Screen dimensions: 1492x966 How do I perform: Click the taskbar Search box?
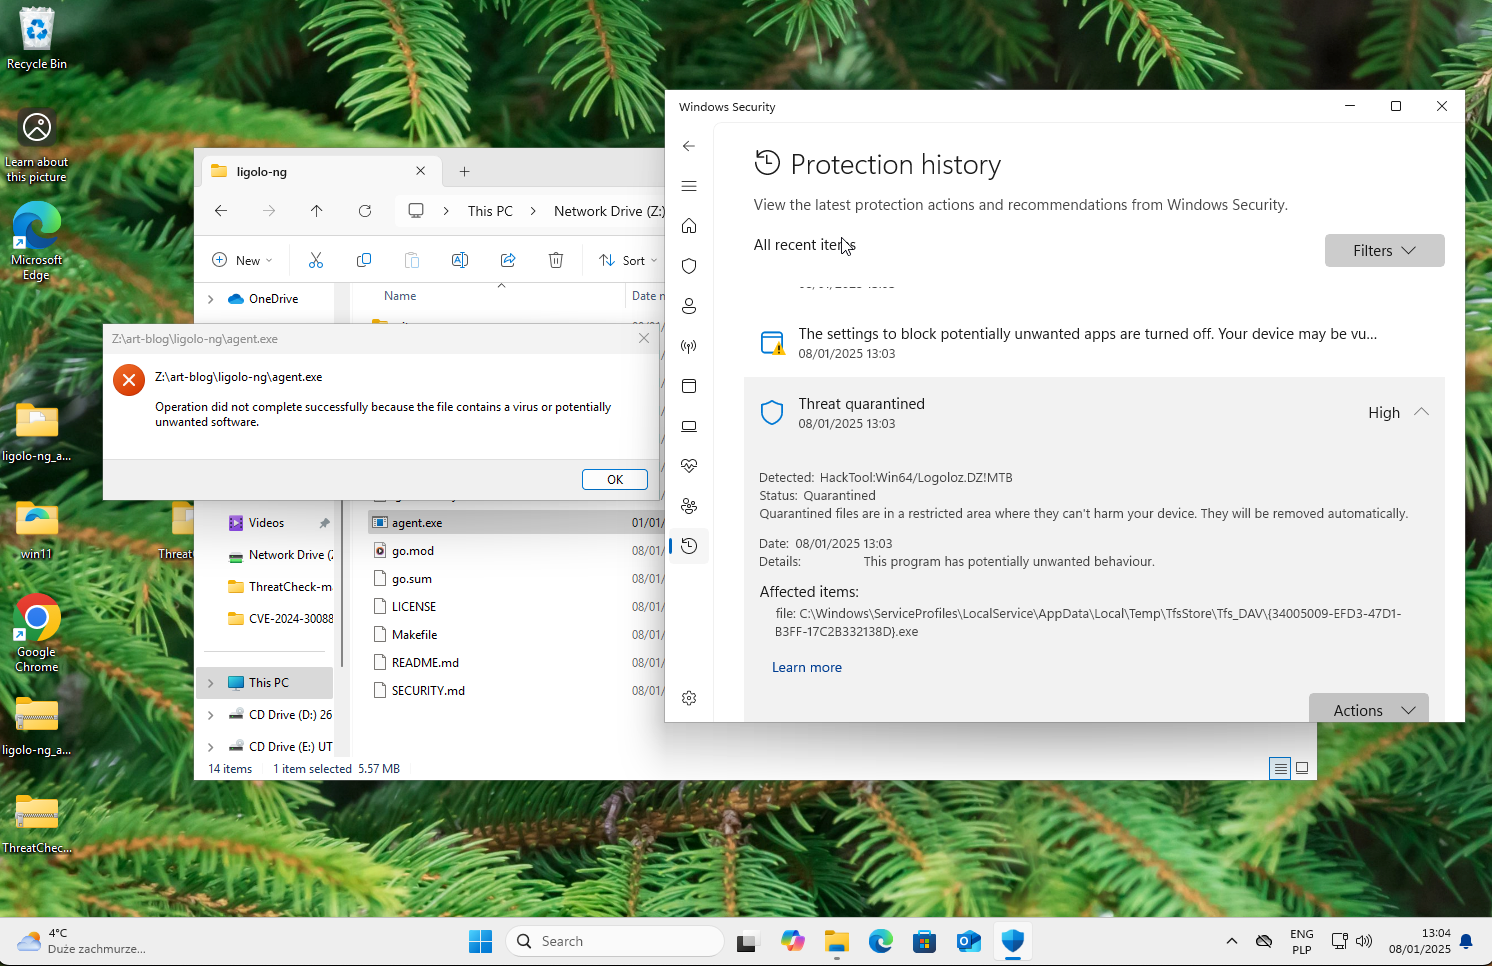(x=615, y=941)
